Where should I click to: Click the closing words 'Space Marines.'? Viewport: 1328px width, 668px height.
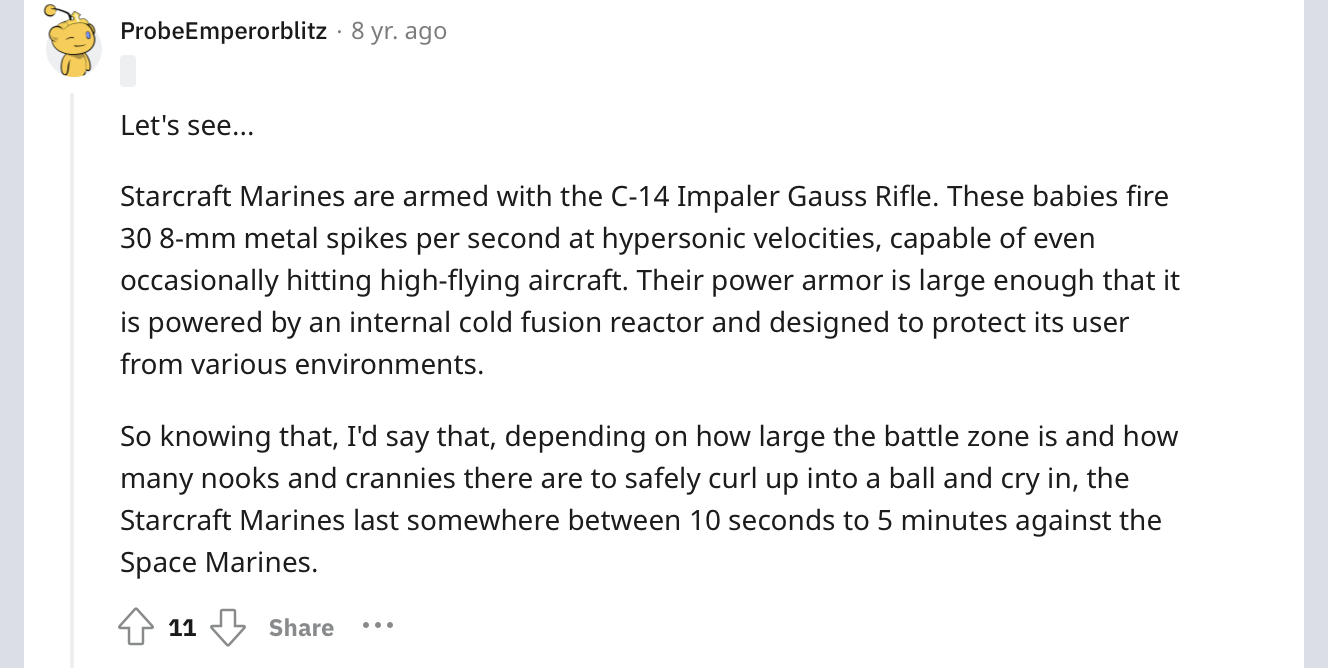click(x=218, y=563)
